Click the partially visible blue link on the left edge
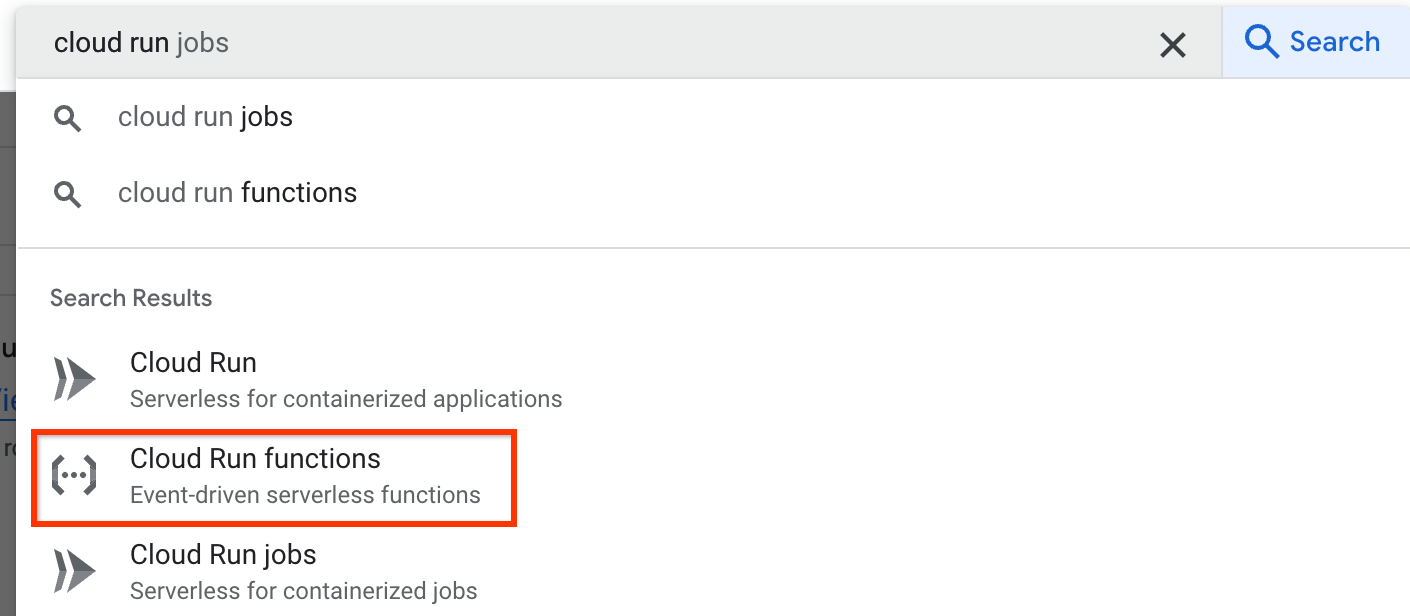The image size is (1410, 616). coord(5,400)
